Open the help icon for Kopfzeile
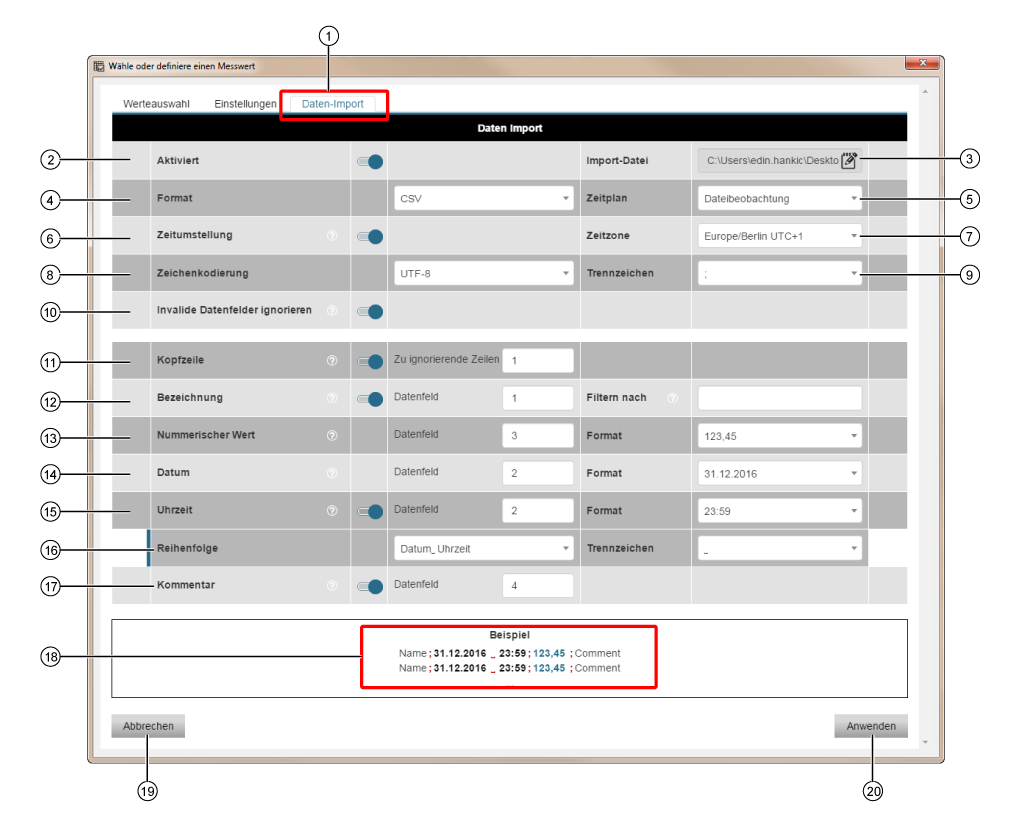Viewport: 1024px width, 817px height. 332,361
